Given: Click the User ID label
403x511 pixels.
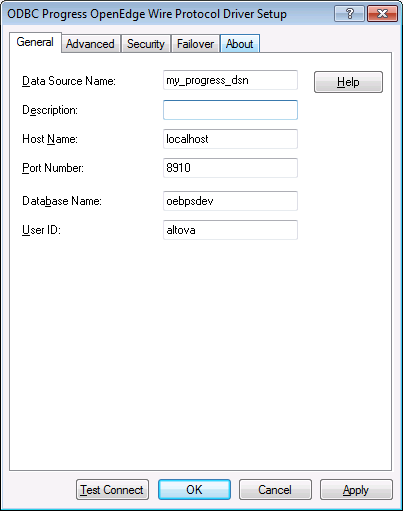Looking at the screenshot, I should (x=41, y=230).
